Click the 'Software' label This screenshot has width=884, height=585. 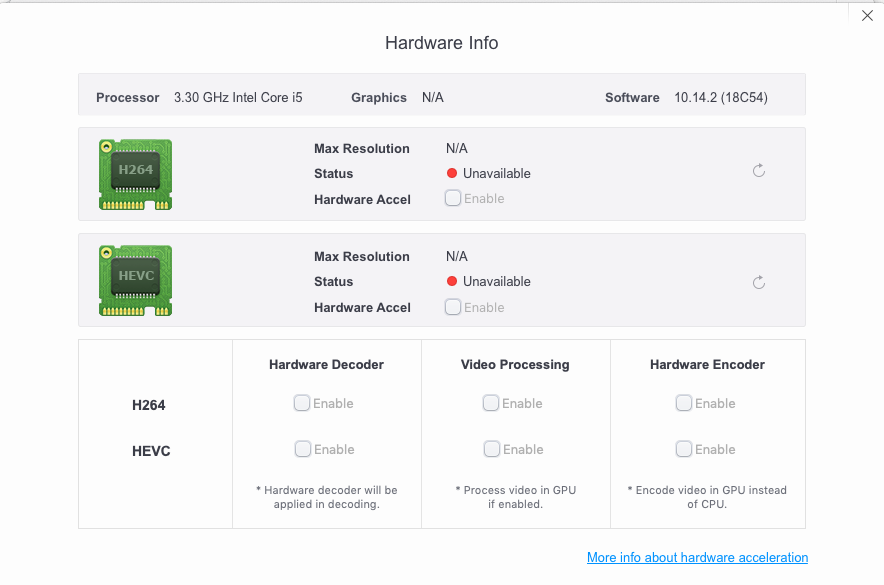click(632, 98)
